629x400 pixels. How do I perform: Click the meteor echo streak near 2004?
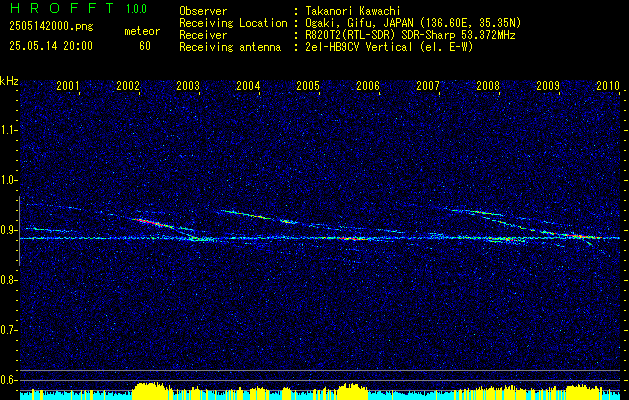(245, 214)
